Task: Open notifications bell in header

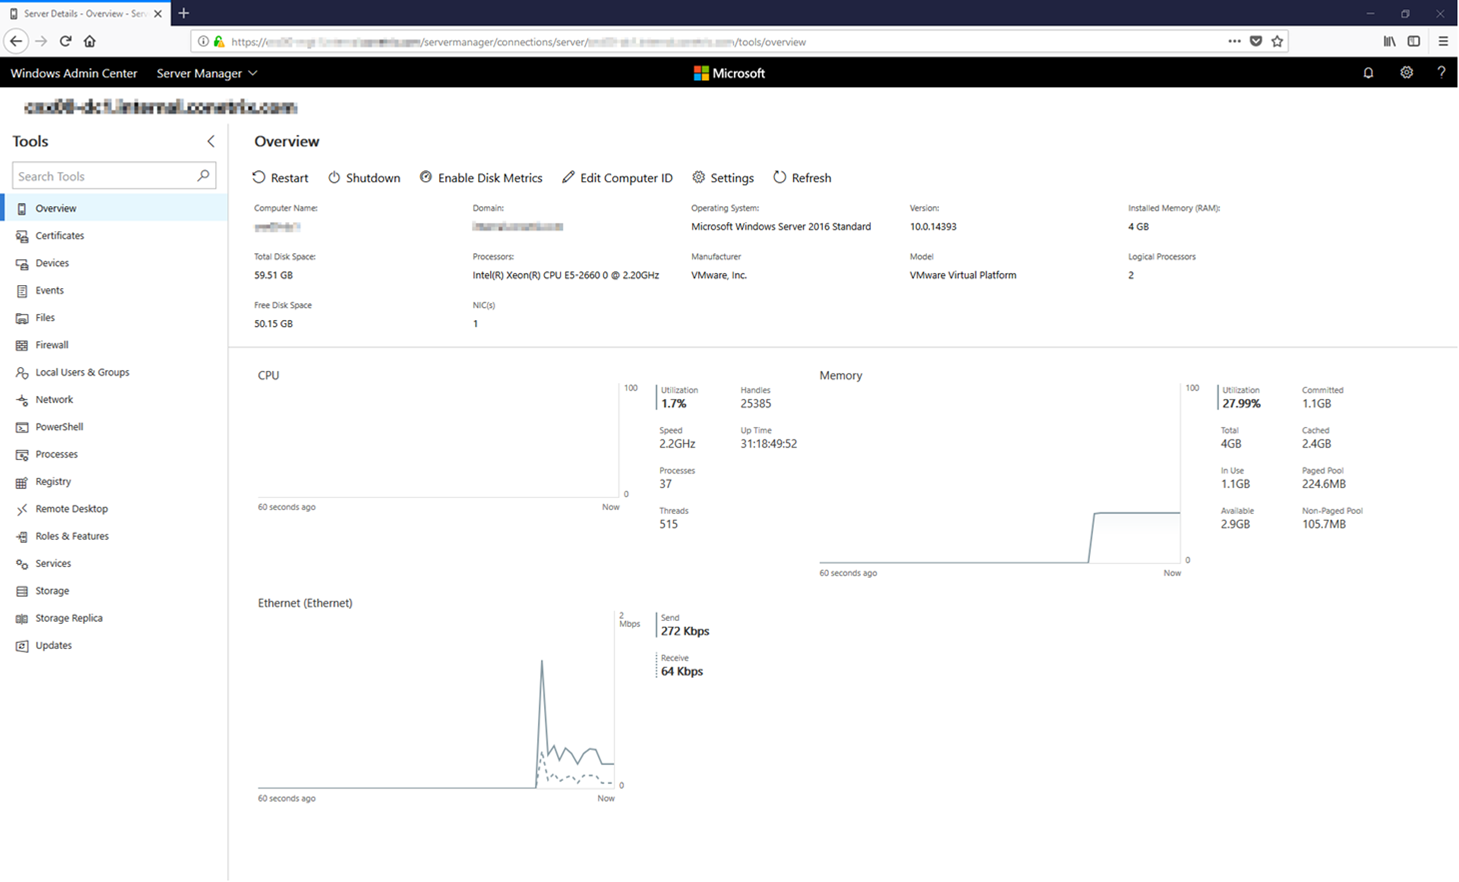Action: 1368,73
